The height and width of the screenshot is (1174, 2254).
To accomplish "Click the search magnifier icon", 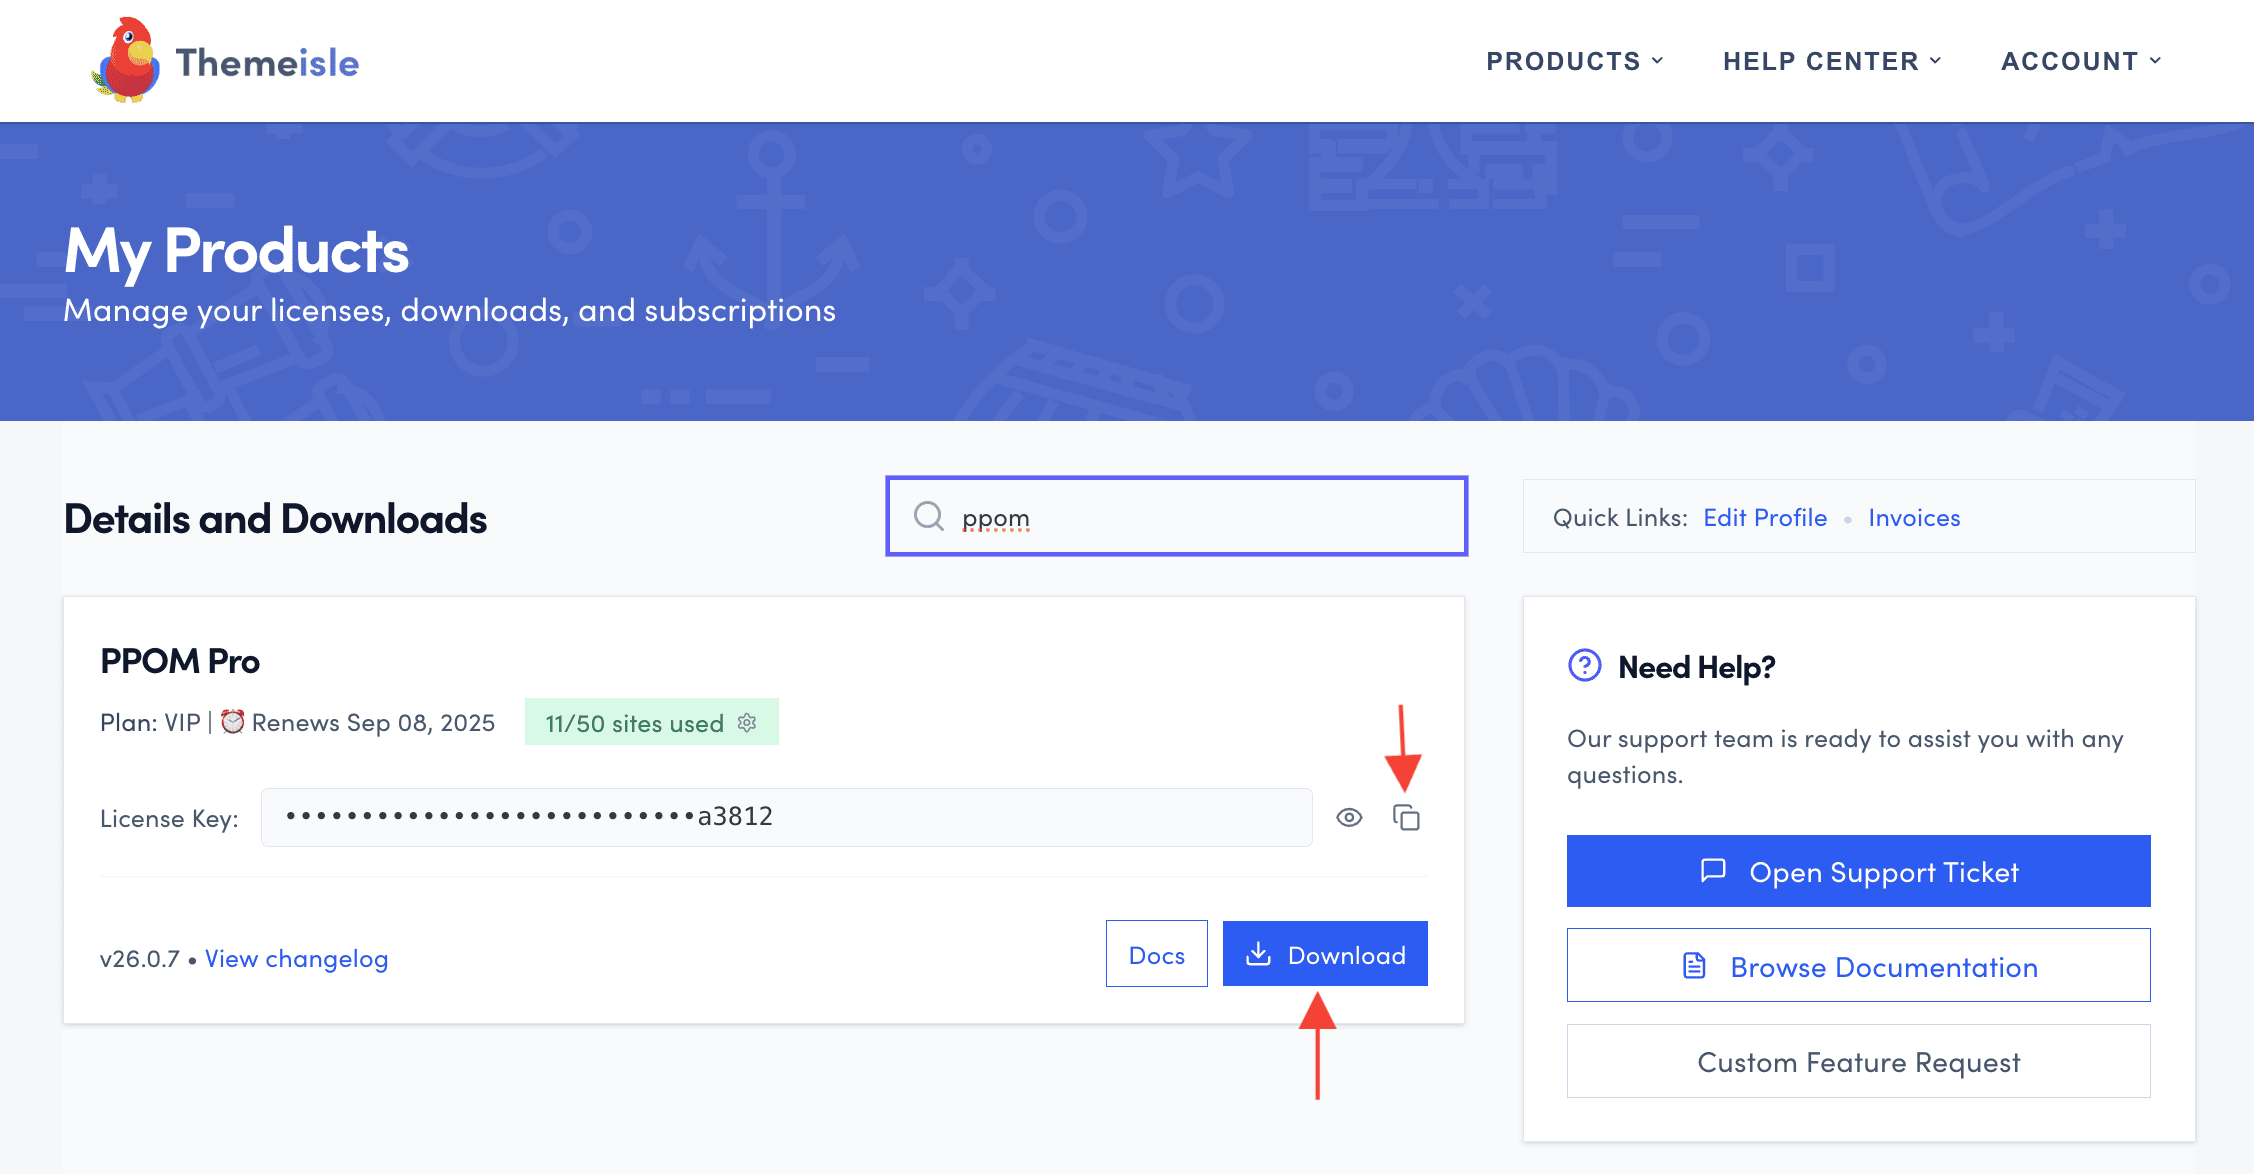I will pyautogui.click(x=928, y=516).
